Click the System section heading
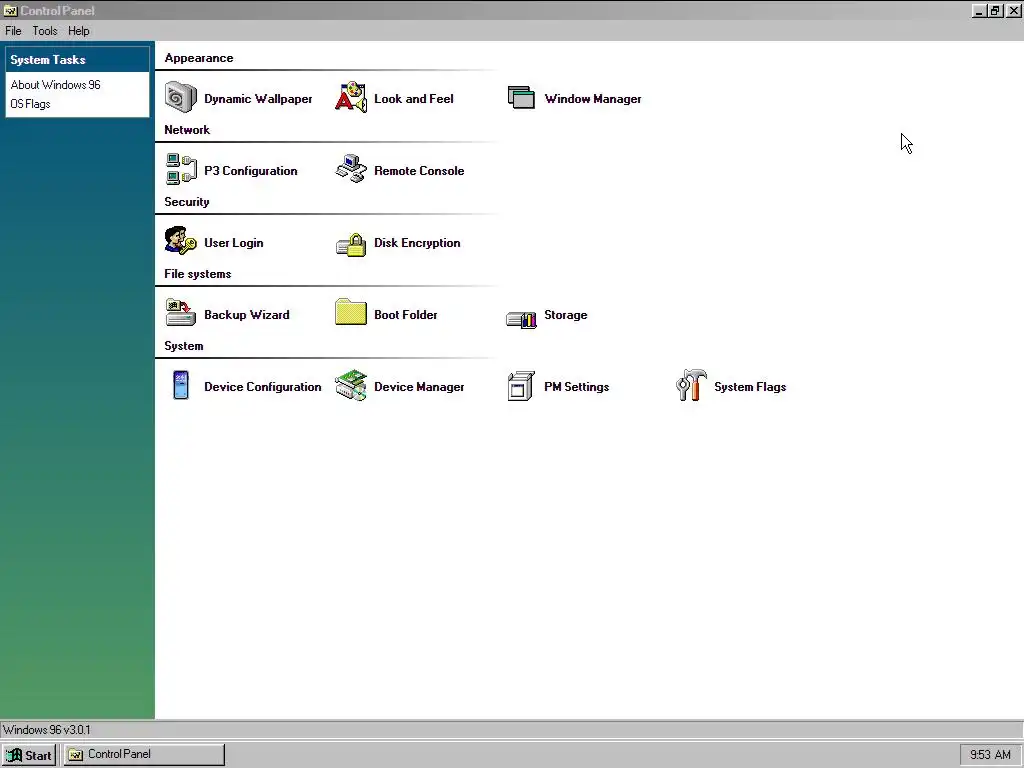Screen dimensions: 1024x768 [184, 345]
